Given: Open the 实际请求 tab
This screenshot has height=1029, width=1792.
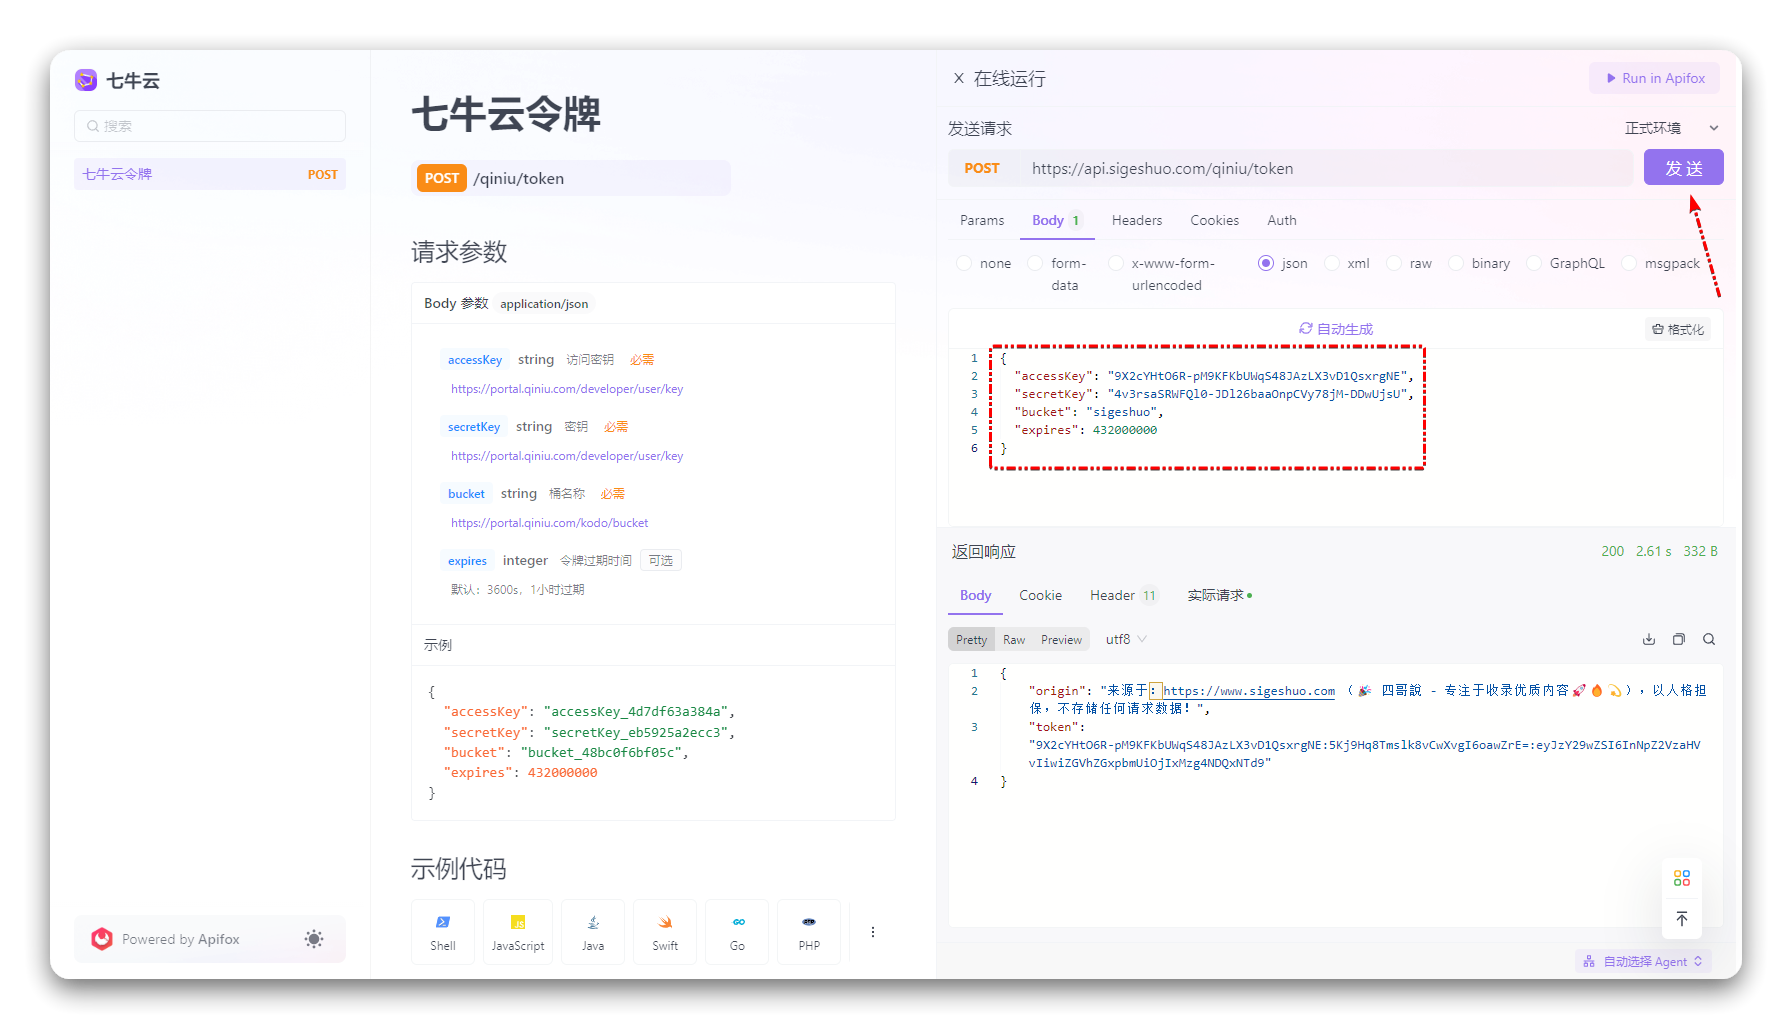Looking at the screenshot, I should [1219, 595].
